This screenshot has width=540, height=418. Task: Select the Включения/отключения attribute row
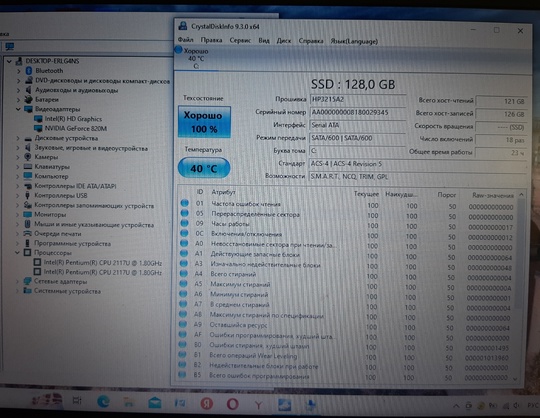(347, 236)
